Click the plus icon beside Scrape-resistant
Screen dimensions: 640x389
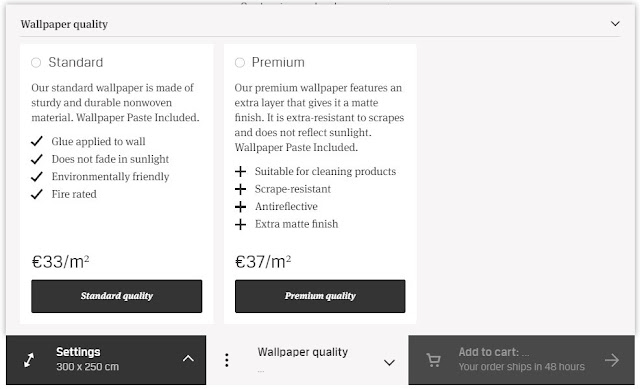pyautogui.click(x=240, y=189)
